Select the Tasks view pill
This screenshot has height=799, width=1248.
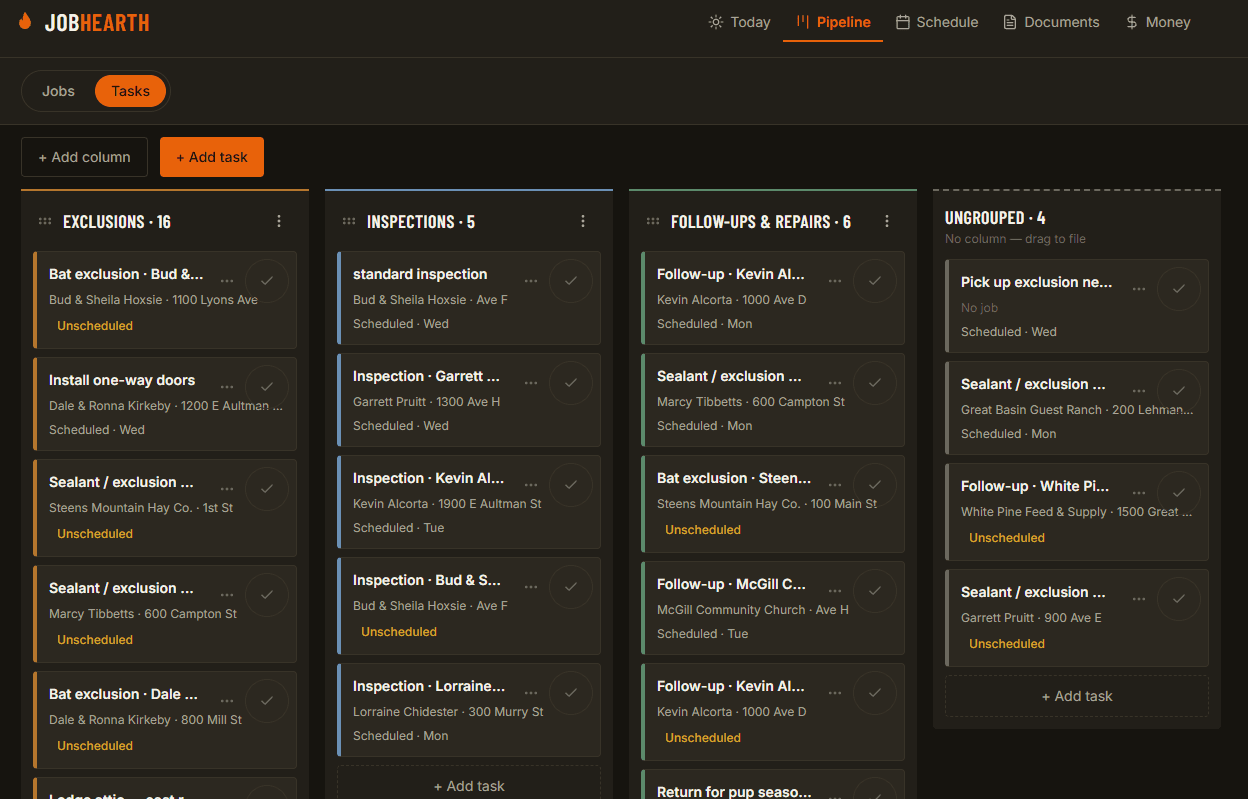(x=131, y=91)
